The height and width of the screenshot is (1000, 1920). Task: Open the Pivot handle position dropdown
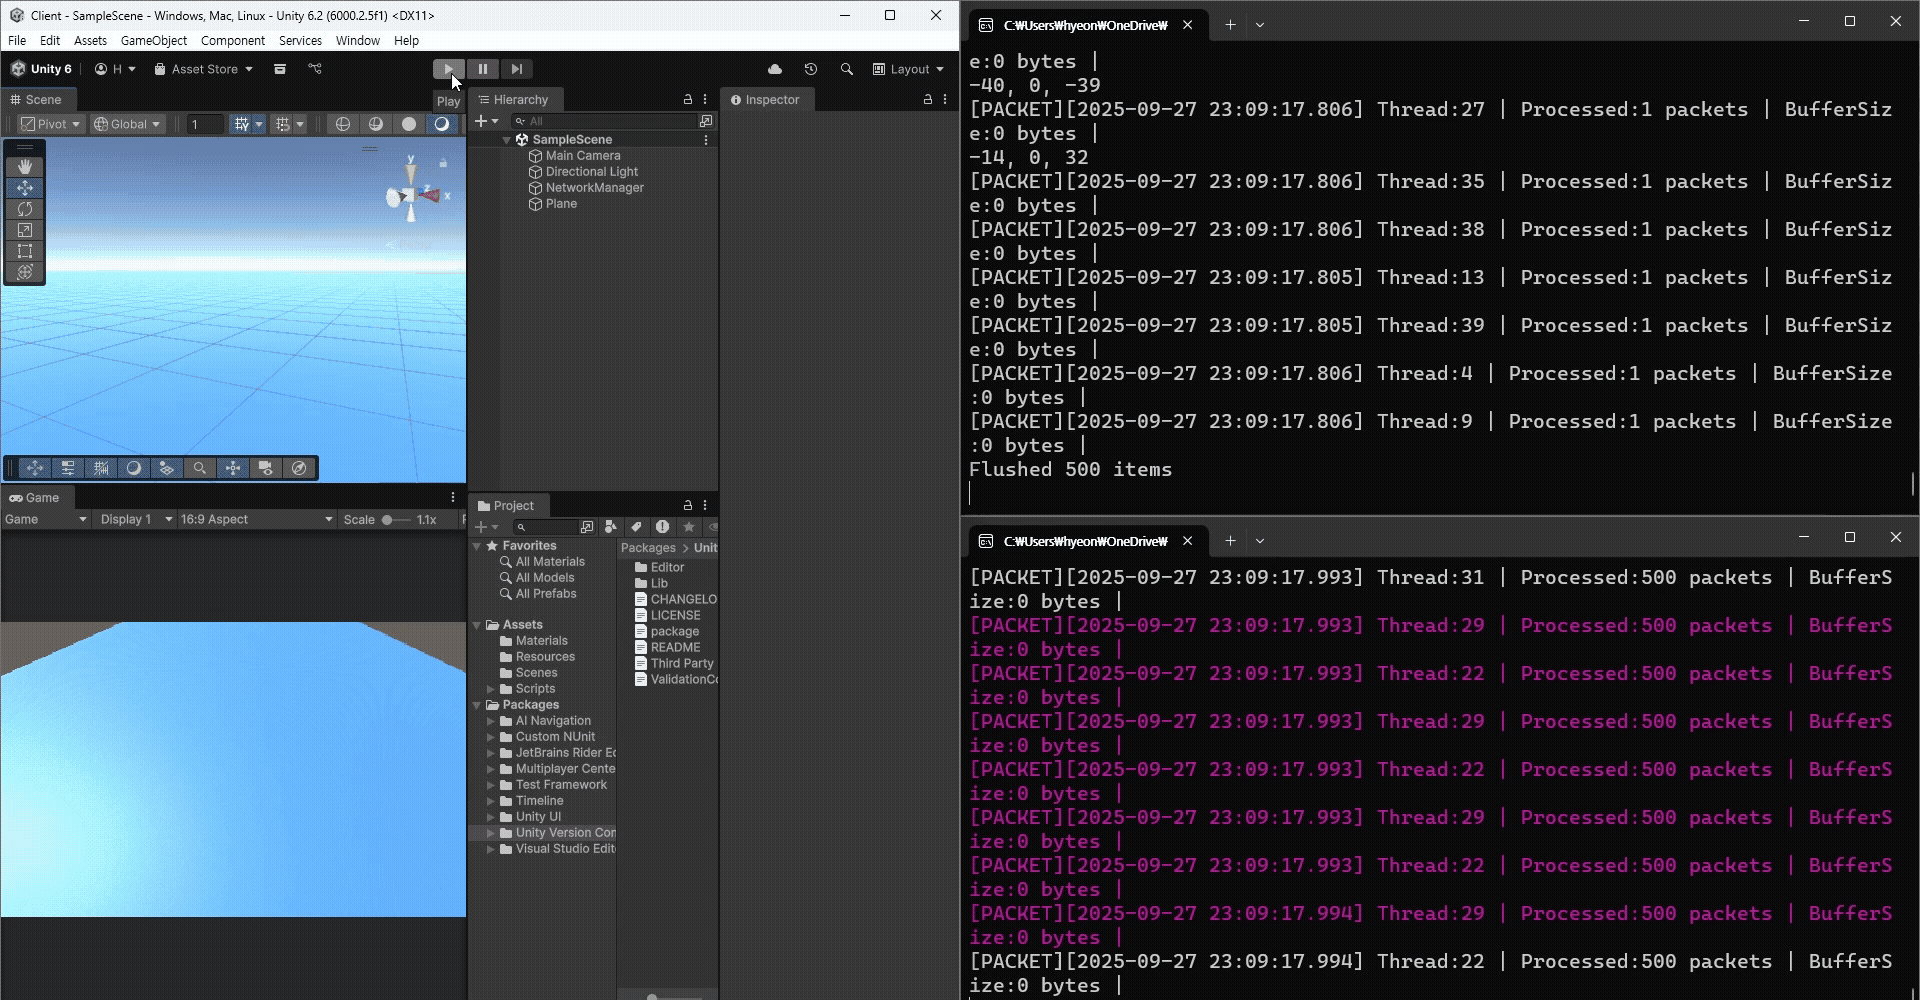(51, 124)
